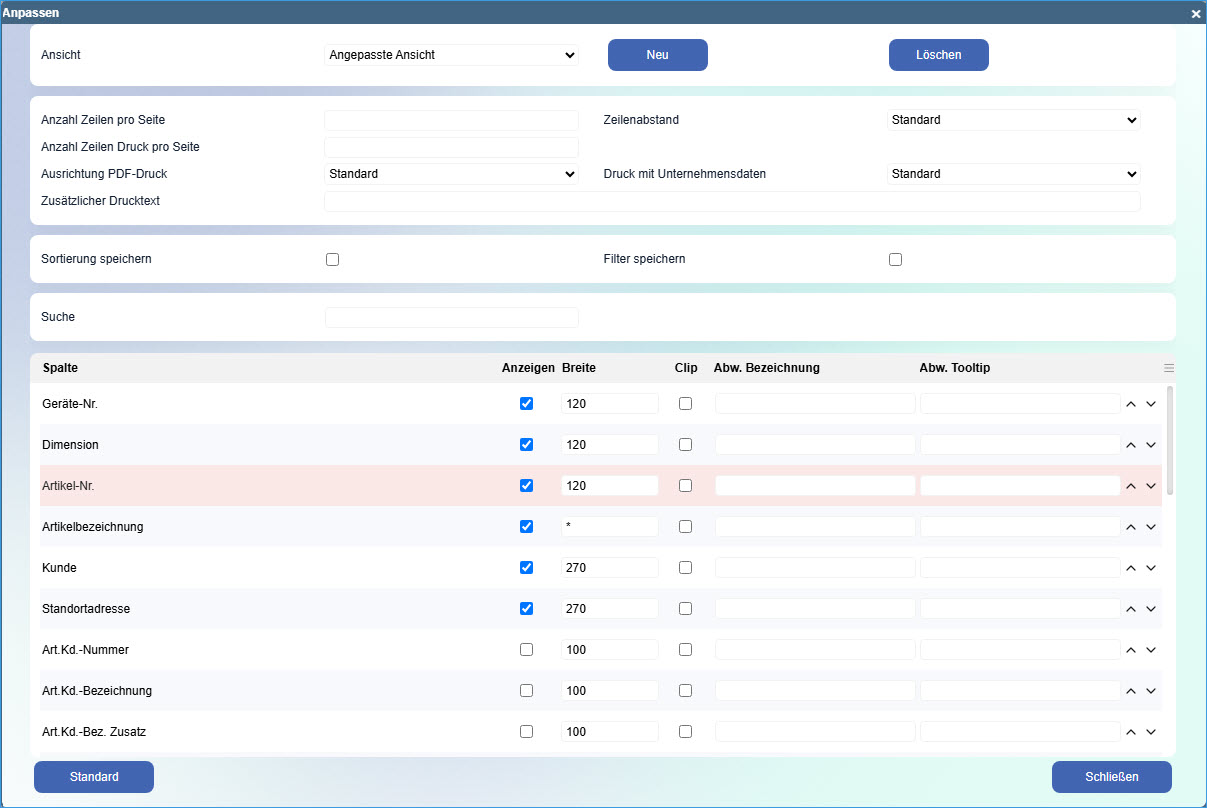Enable the Filter speichern checkbox
Image resolution: width=1207 pixels, height=808 pixels.
click(895, 259)
